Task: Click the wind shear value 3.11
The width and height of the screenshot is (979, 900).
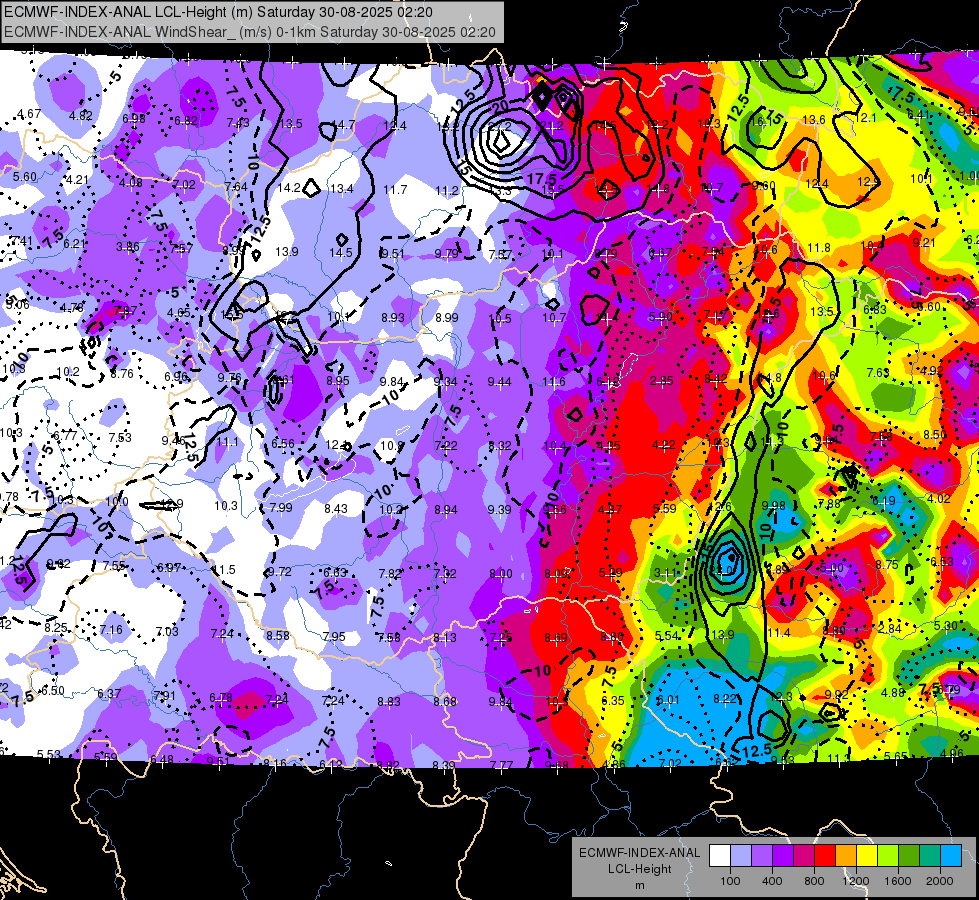Action: pos(666,573)
